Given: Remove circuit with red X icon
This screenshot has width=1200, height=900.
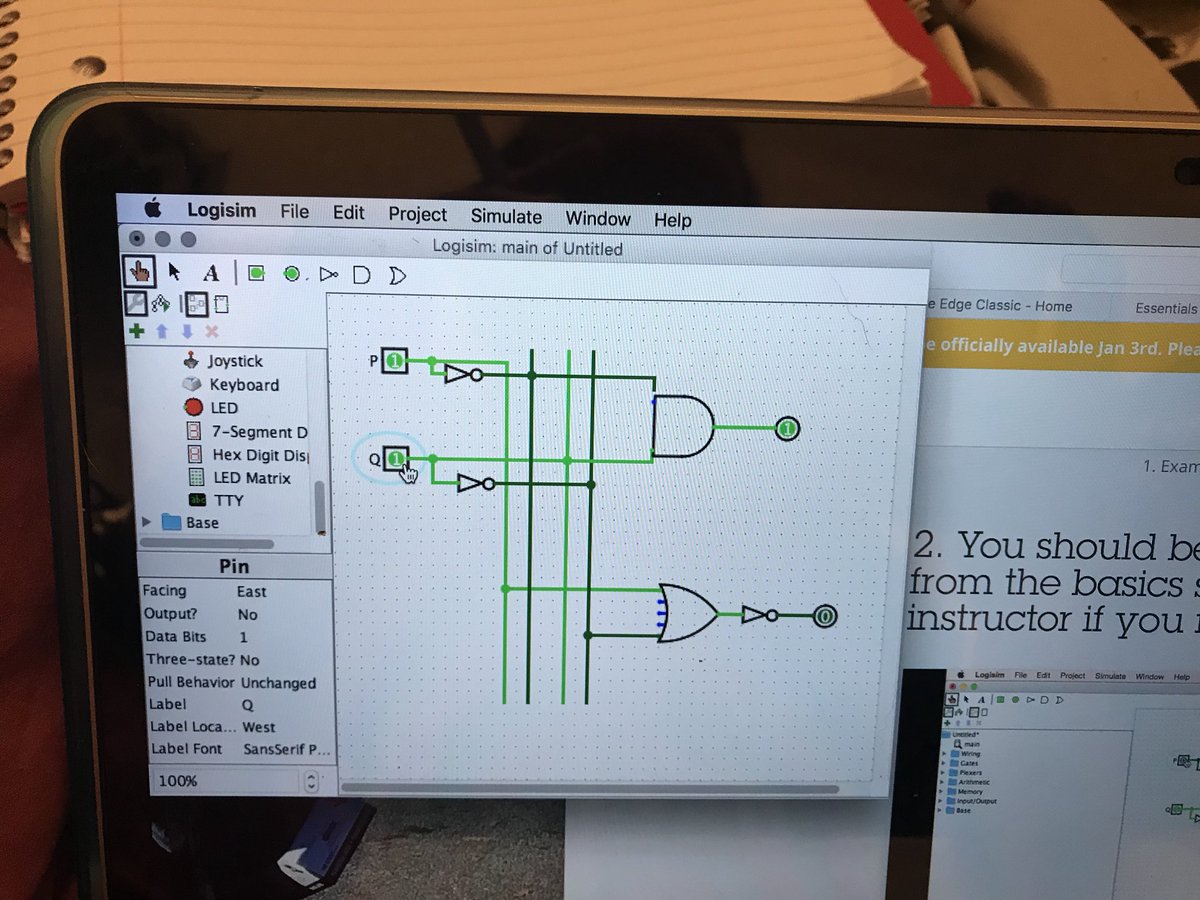Looking at the screenshot, I should (x=212, y=331).
